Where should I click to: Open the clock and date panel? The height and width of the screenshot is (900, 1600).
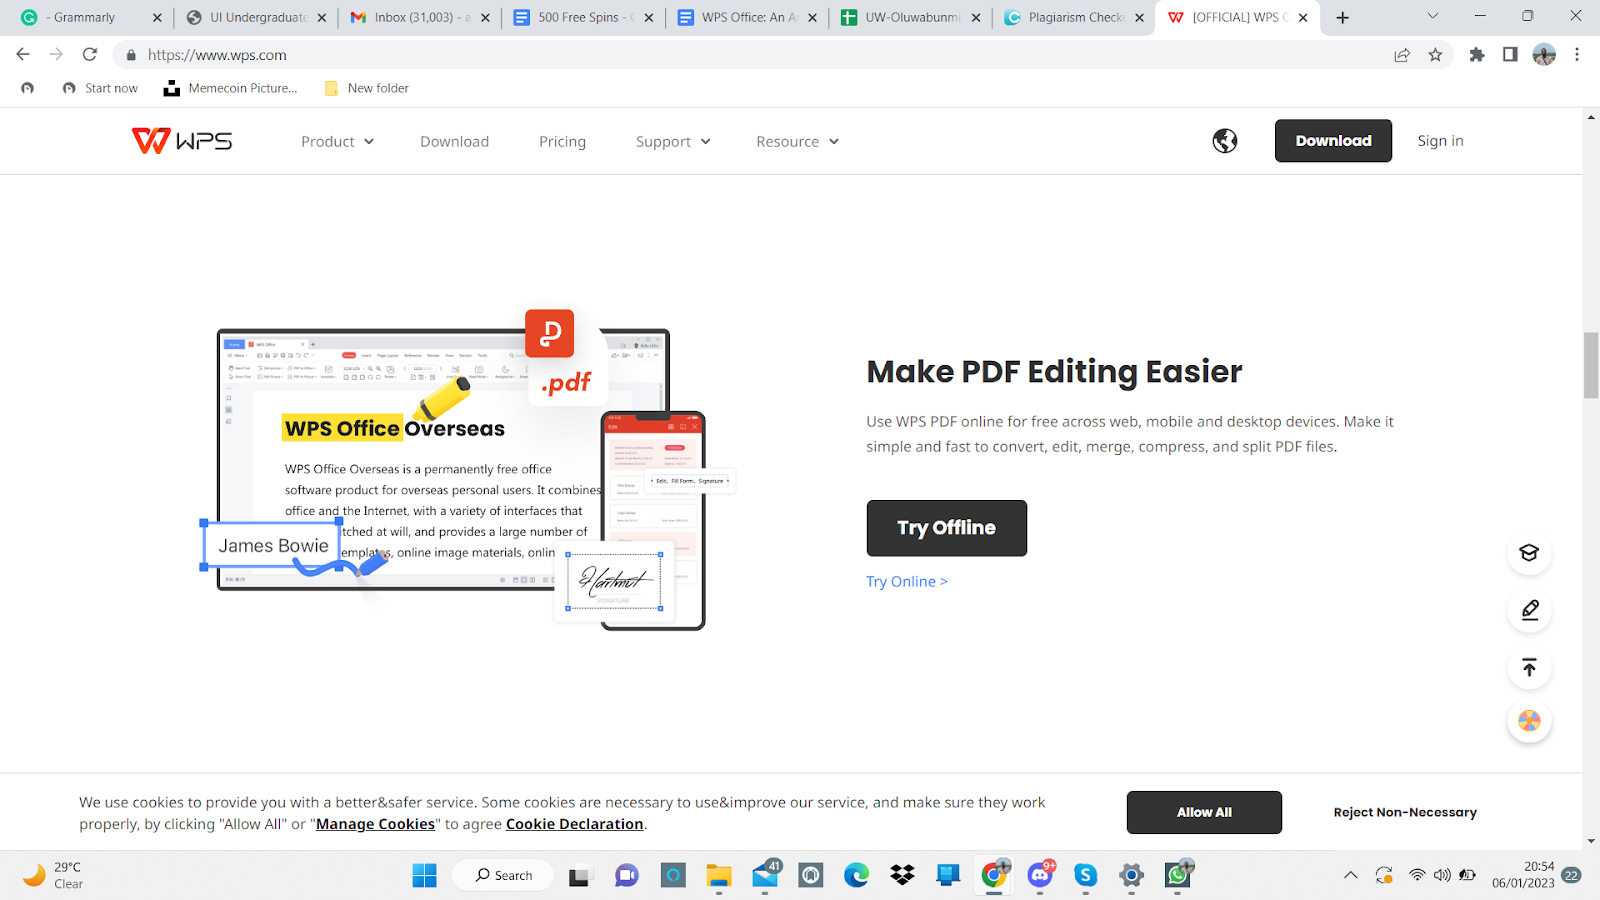[x=1523, y=876]
